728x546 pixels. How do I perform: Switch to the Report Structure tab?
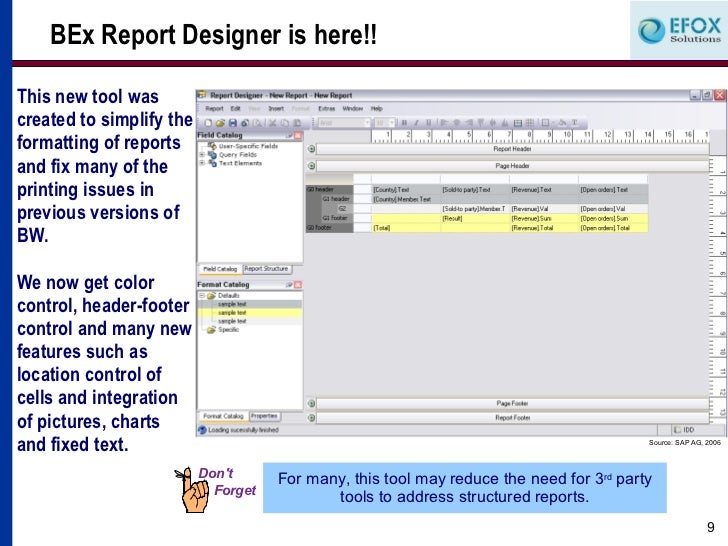(x=266, y=269)
